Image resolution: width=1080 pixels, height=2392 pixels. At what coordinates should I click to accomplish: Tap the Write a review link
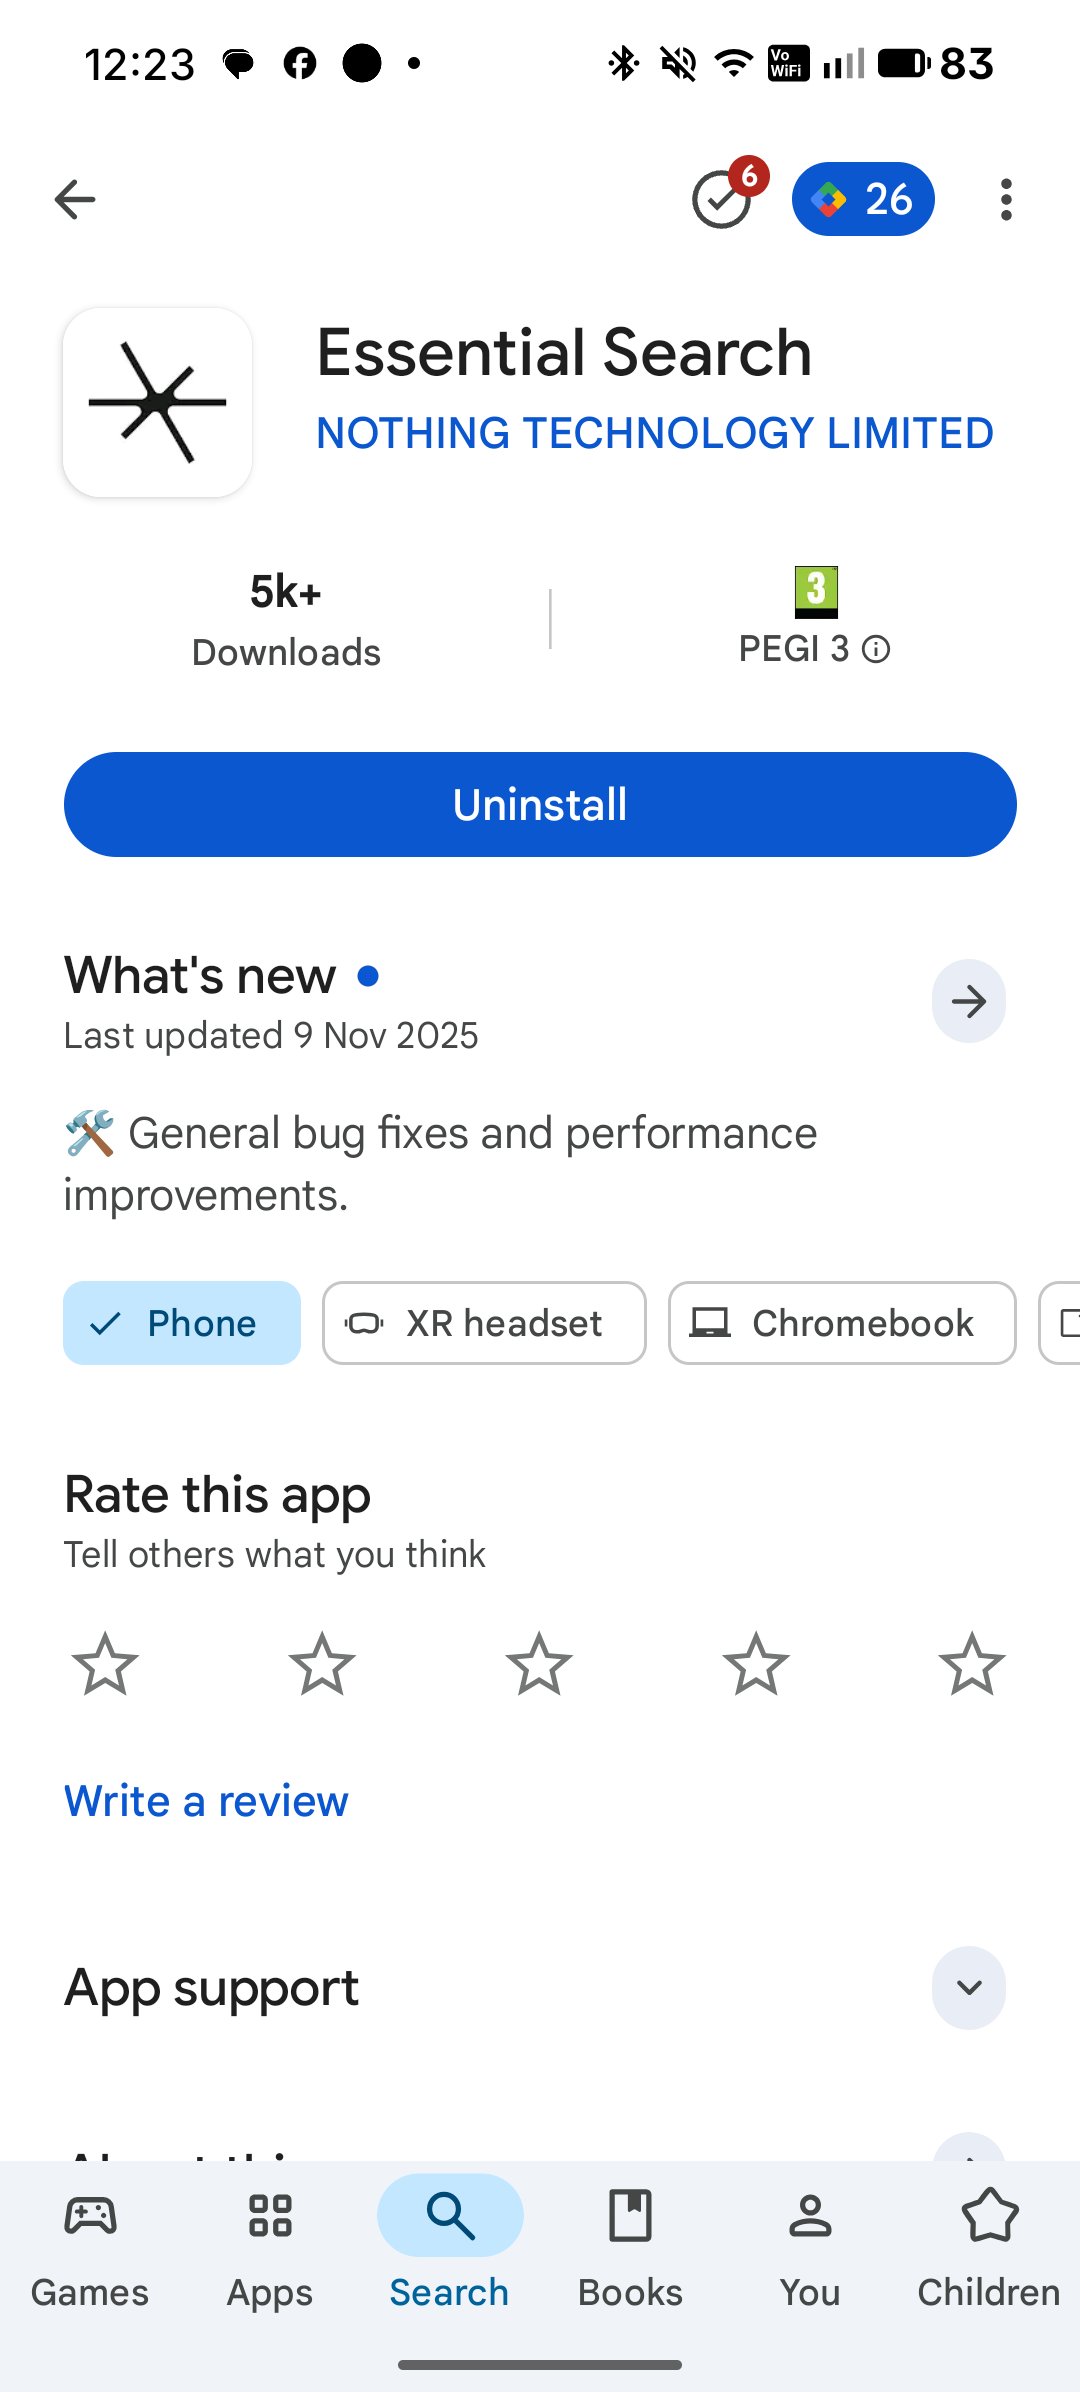(206, 1801)
